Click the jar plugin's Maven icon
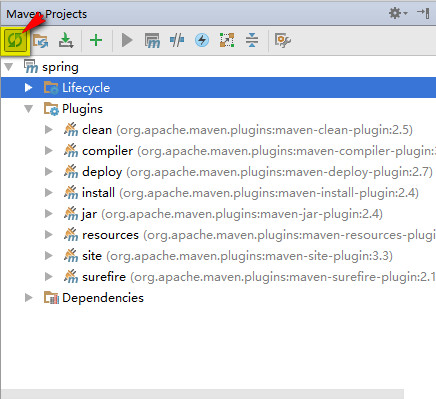Image resolution: width=436 pixels, height=399 pixels. point(71,214)
